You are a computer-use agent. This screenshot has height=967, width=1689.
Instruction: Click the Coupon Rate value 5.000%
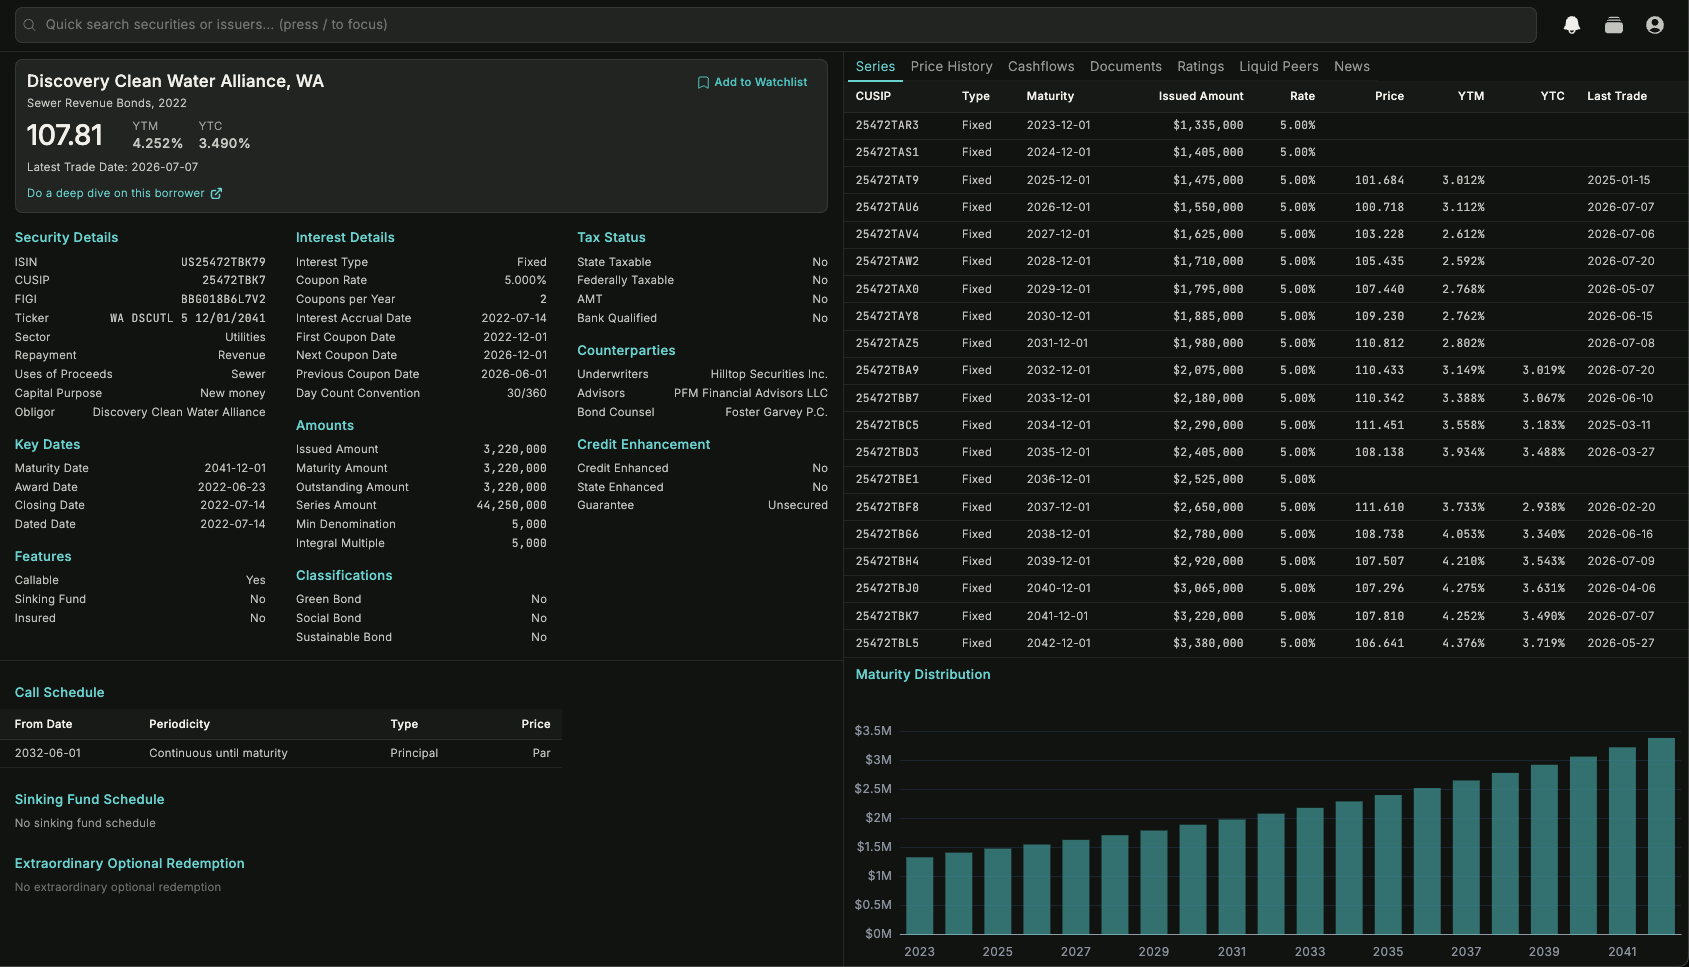tap(525, 280)
